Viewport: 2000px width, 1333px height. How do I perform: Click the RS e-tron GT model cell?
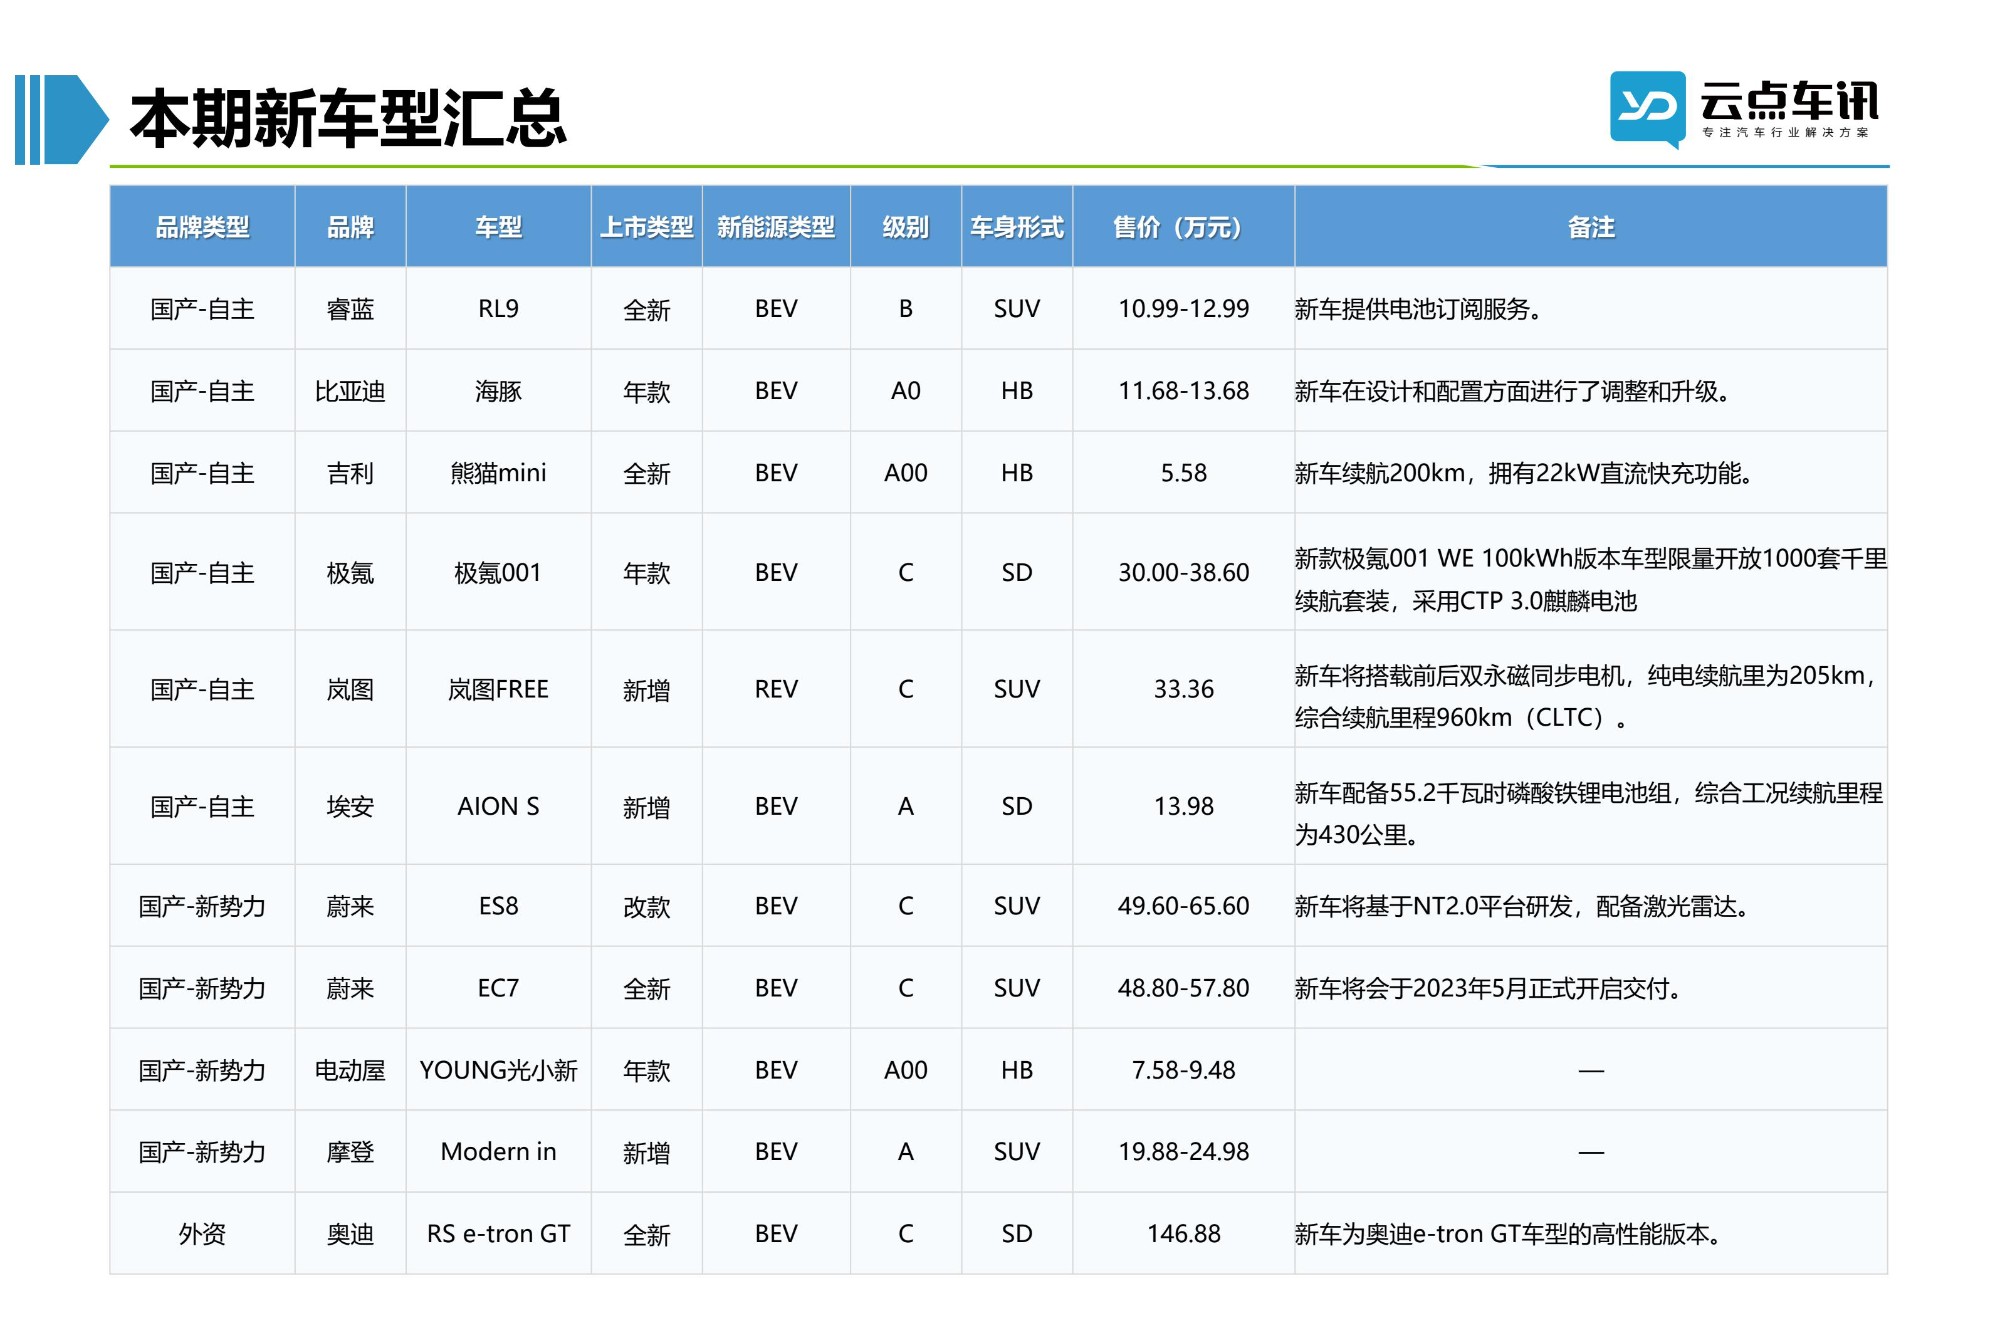coord(498,1234)
